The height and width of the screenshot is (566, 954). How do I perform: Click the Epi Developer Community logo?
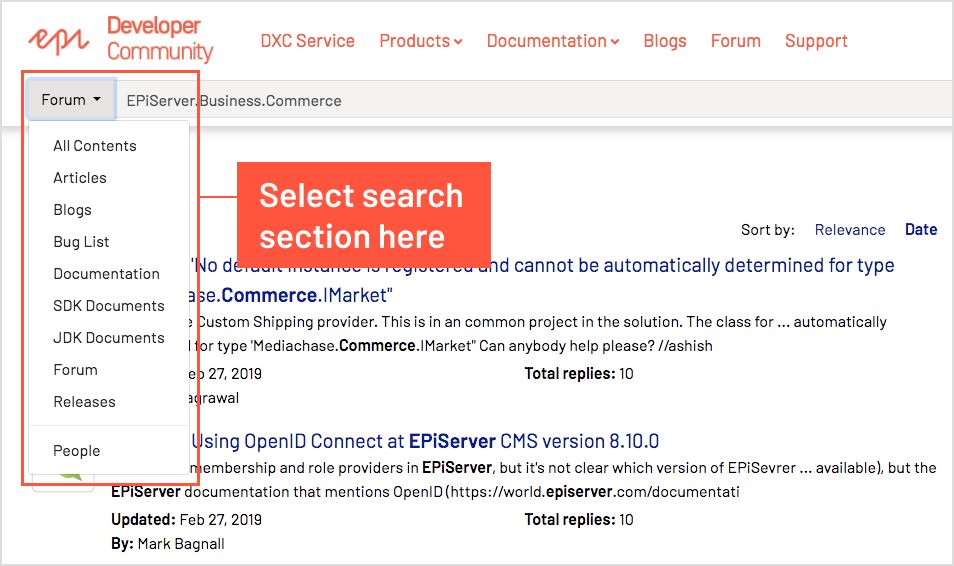click(120, 40)
